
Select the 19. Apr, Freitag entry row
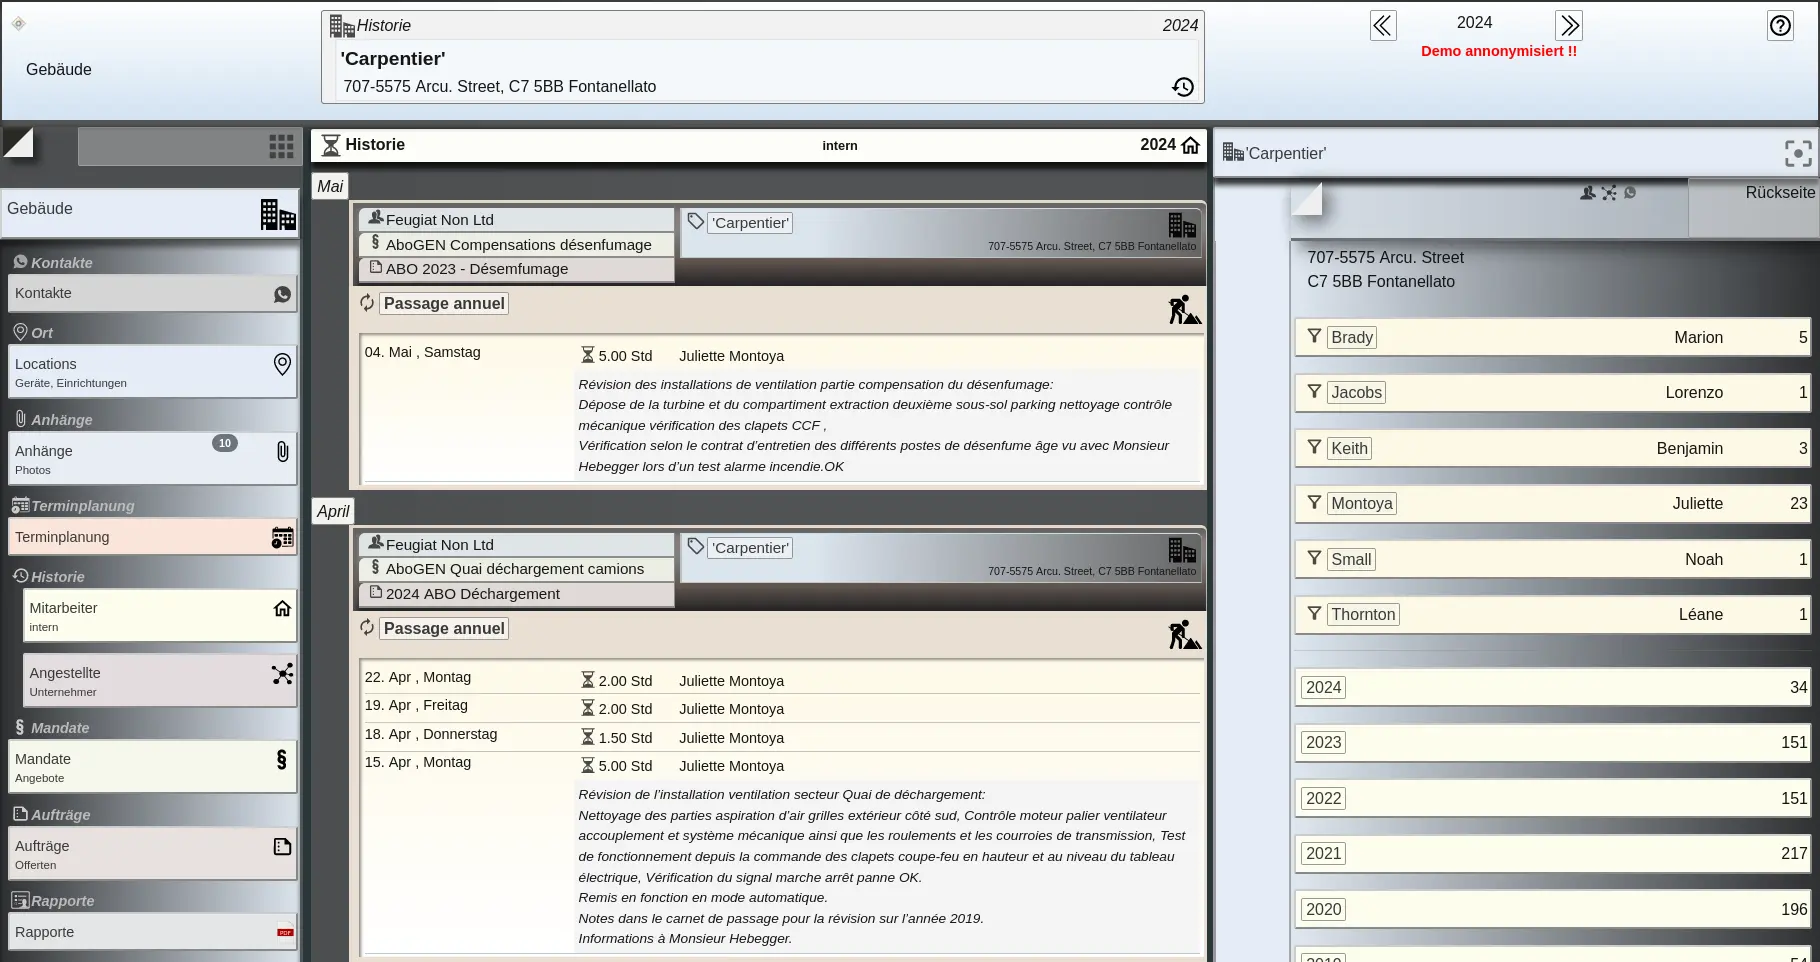pyautogui.click(x=781, y=708)
